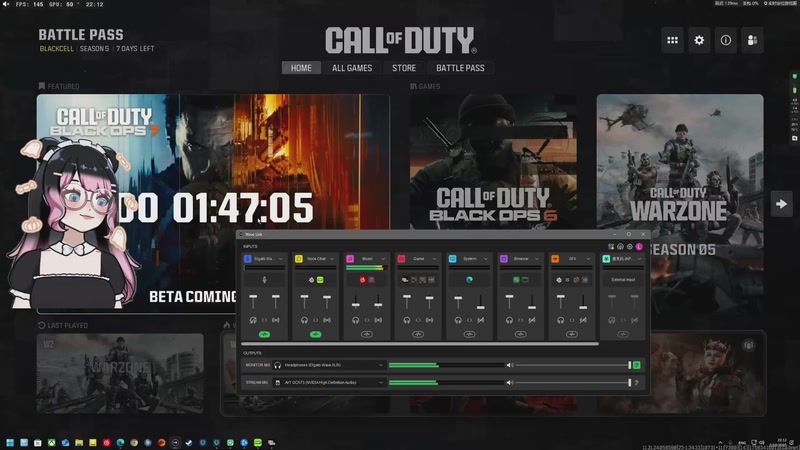
Task: Open Stream Mix output device dropdown
Action: coord(329,383)
